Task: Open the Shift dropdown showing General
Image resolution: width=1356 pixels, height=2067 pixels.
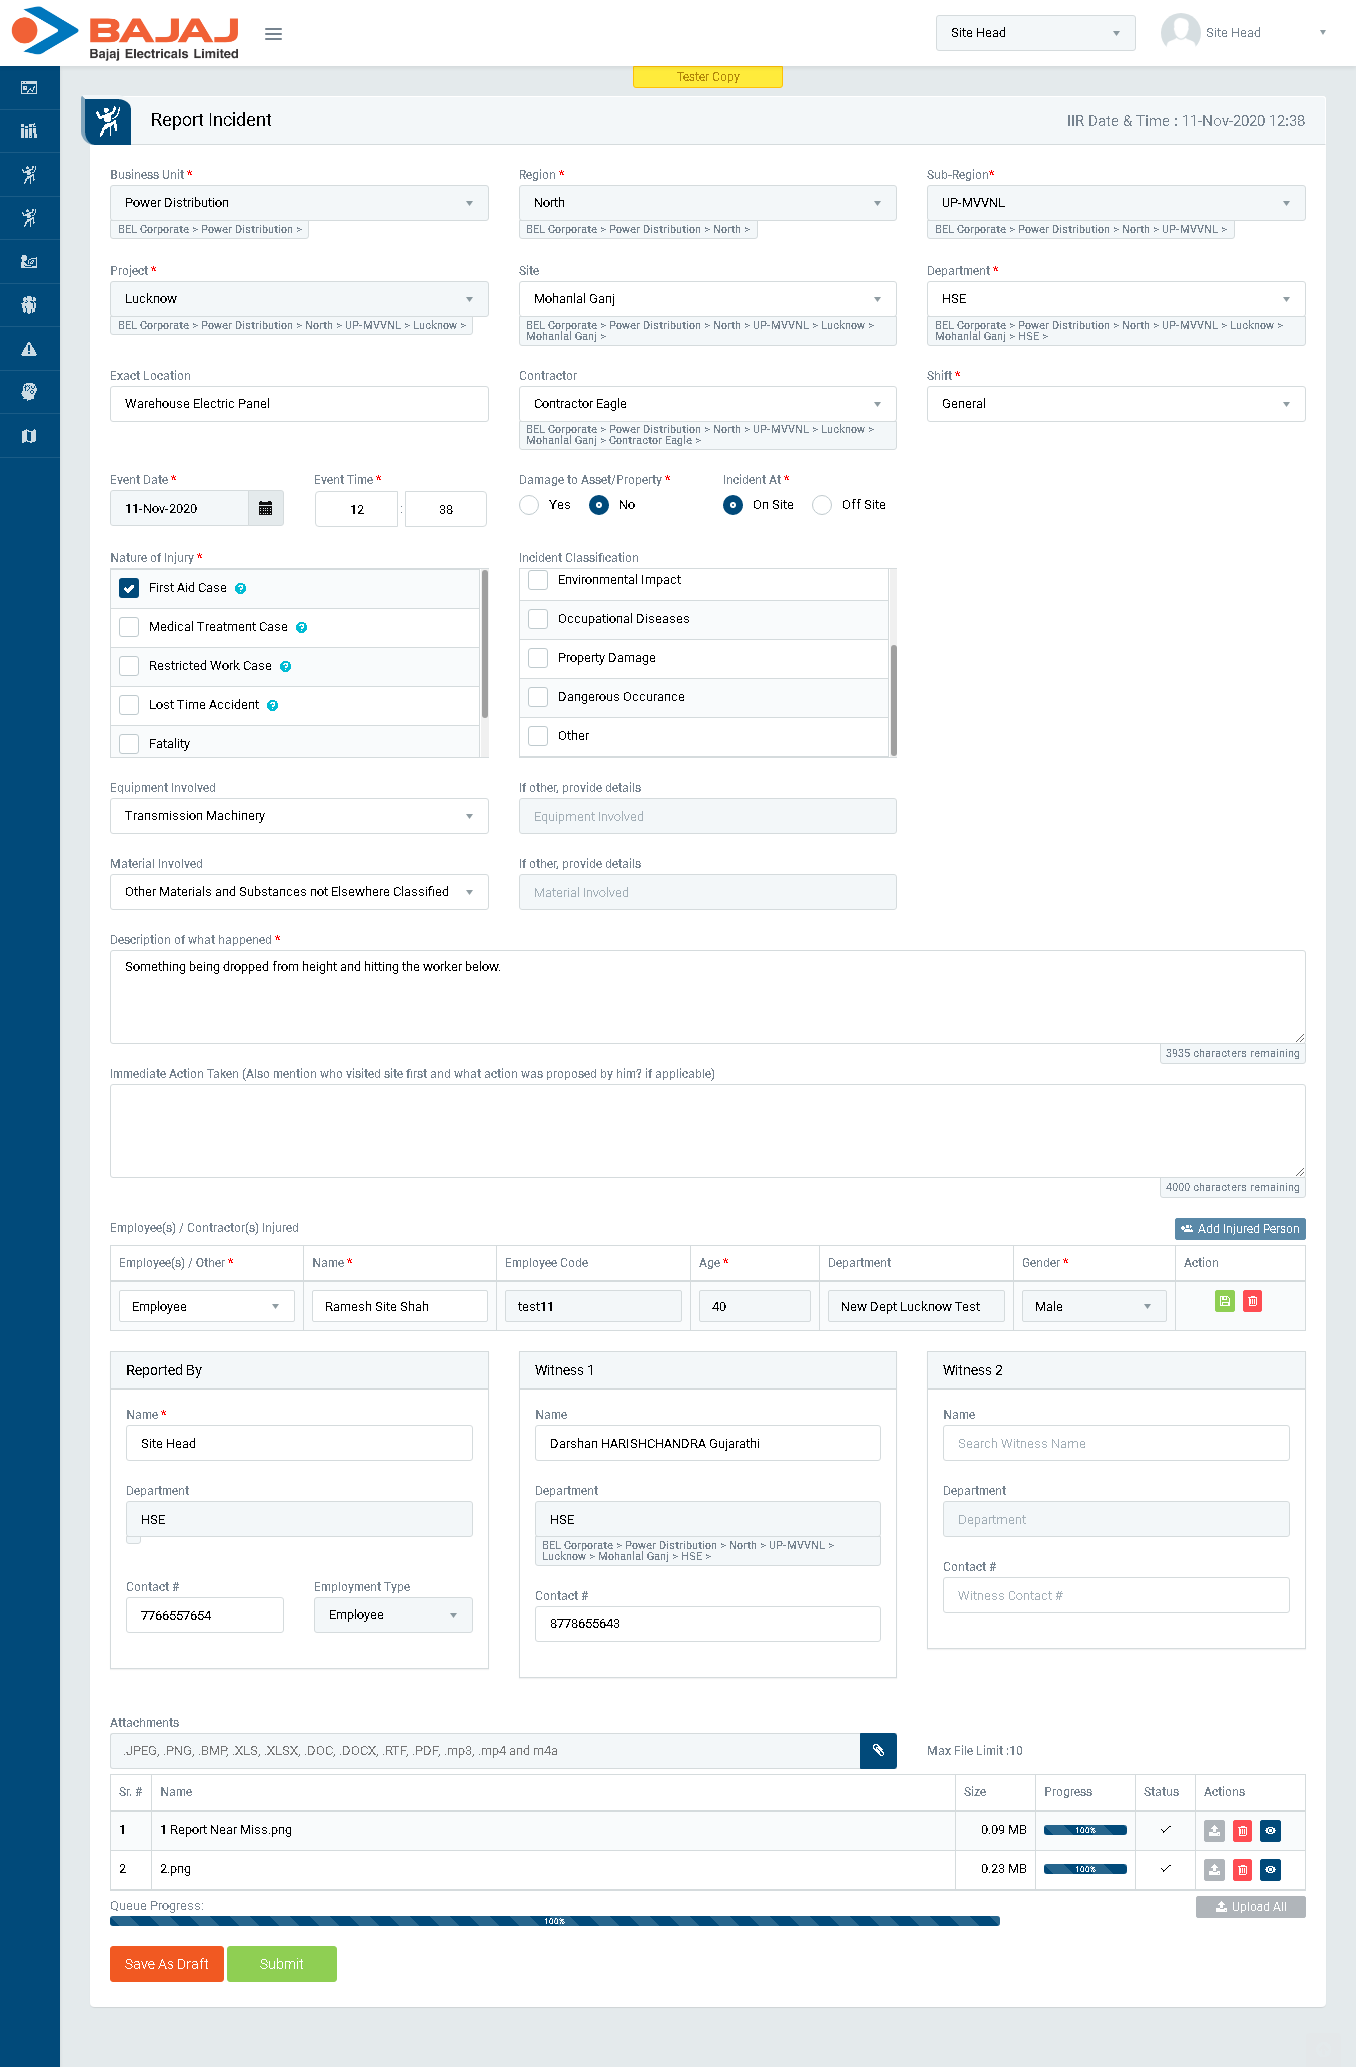Action: (x=1115, y=404)
